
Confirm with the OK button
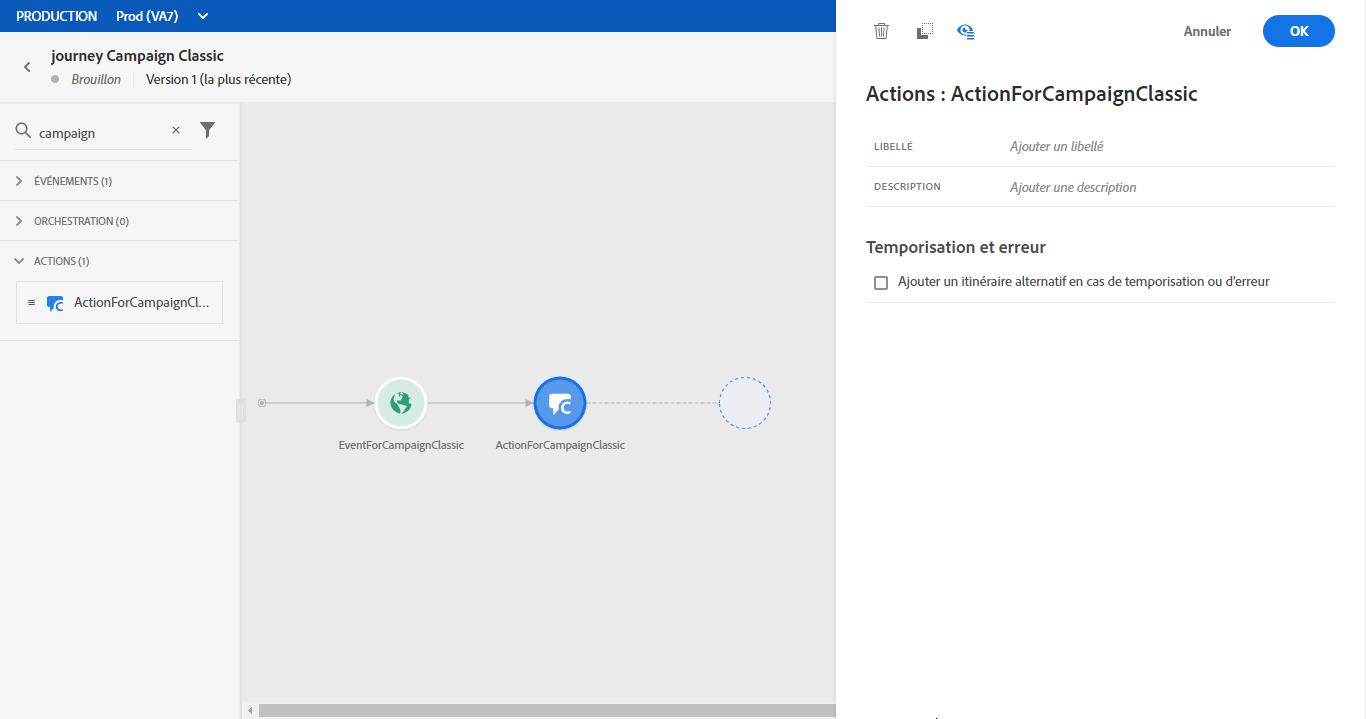click(1299, 31)
